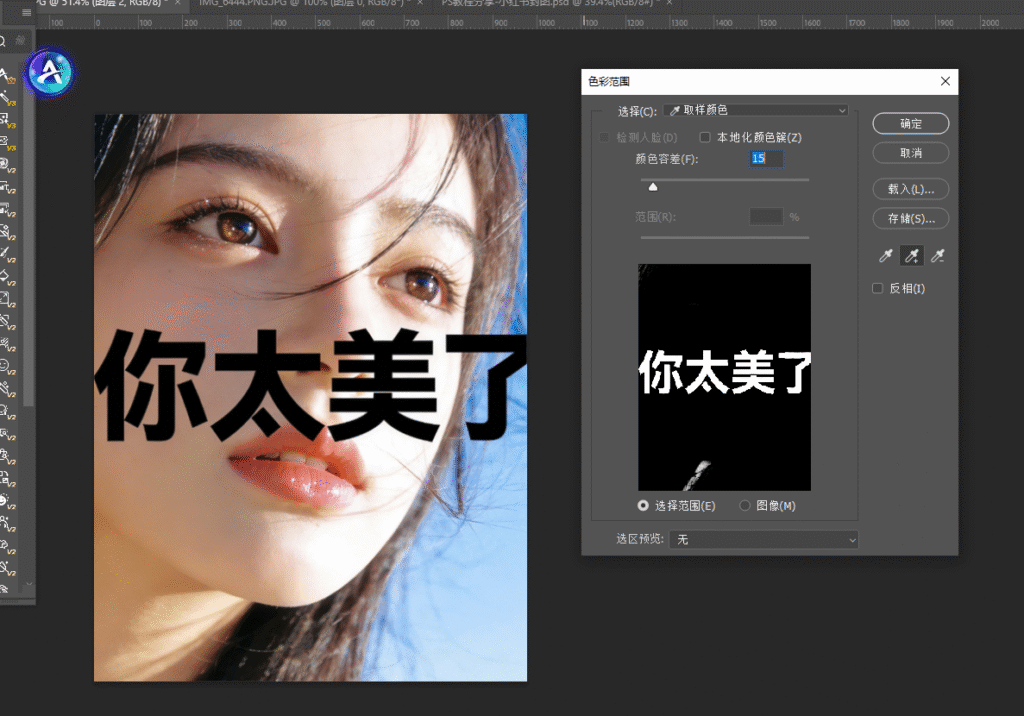Open the toolbar hamburger menu icon
Image resolution: width=1024 pixels, height=716 pixels.
click(x=26, y=12)
